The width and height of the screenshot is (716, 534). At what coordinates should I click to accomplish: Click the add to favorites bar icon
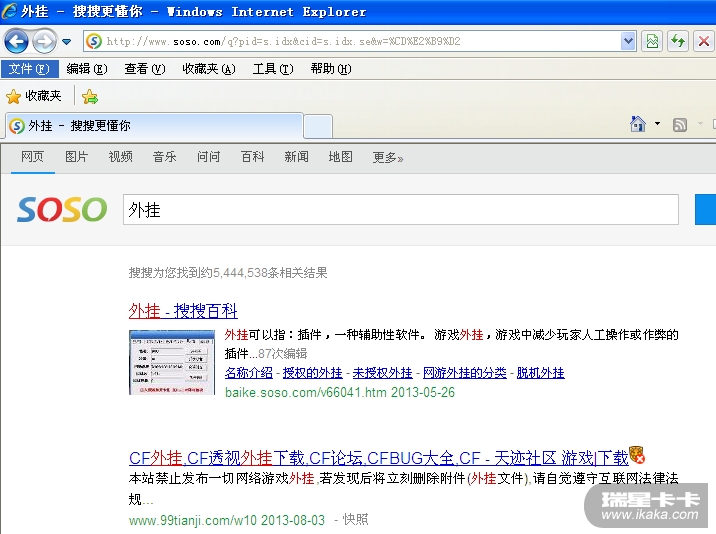click(90, 96)
